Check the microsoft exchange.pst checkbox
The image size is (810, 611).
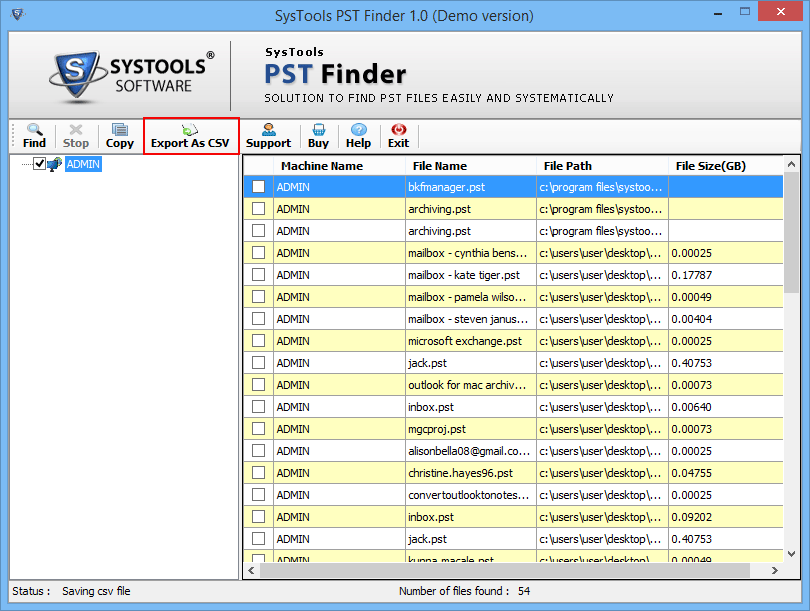click(x=258, y=341)
